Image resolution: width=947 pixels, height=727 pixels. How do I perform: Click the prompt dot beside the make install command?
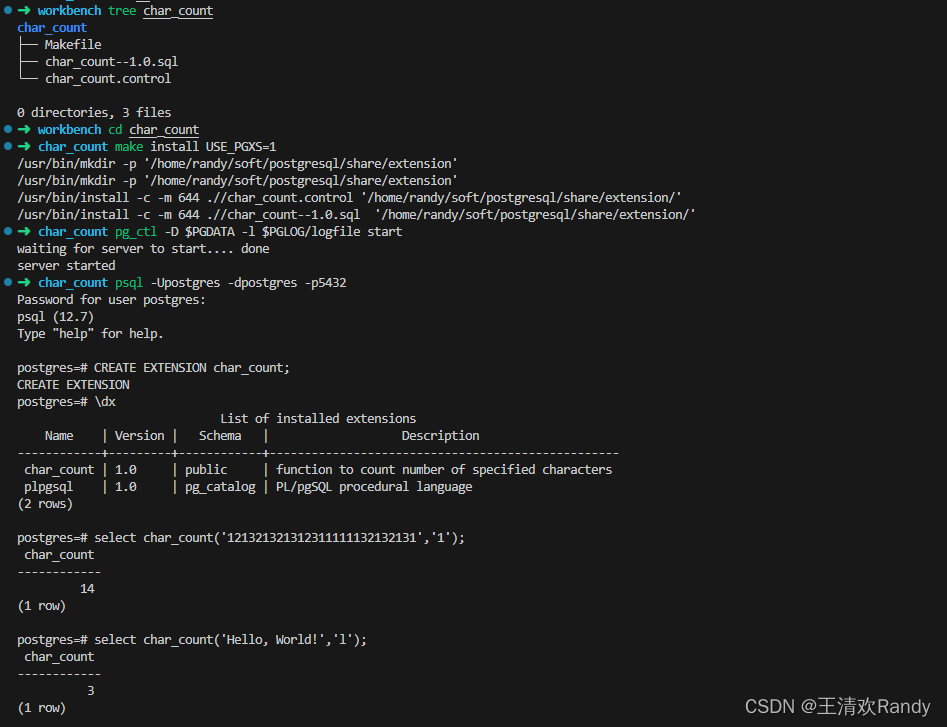(x=10, y=146)
